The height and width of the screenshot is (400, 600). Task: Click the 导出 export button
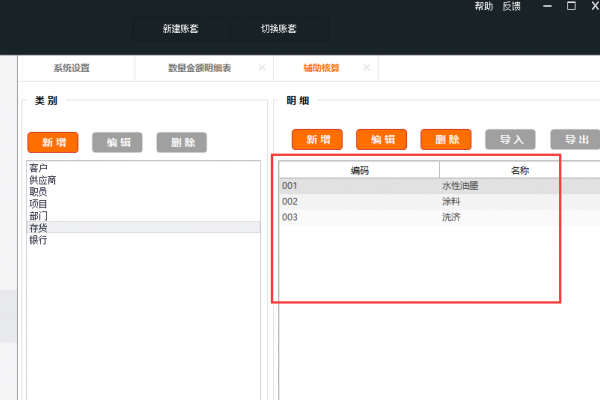point(576,140)
